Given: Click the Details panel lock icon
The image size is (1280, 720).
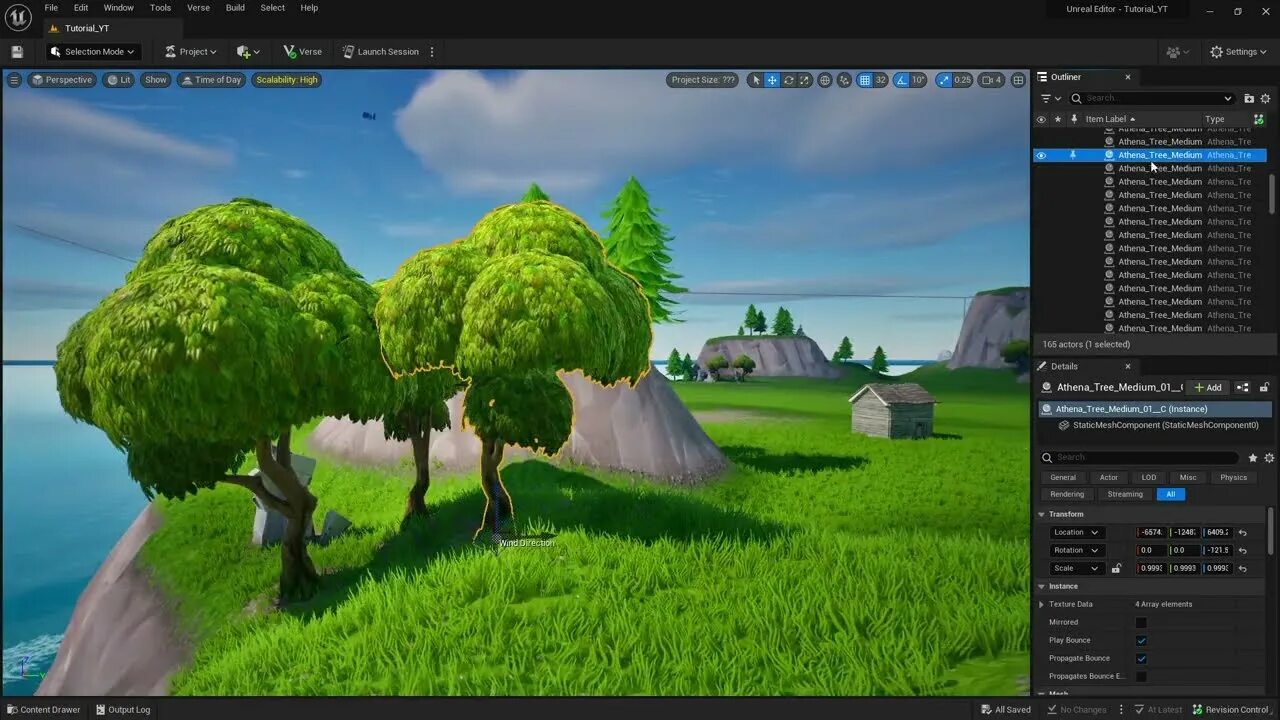Looking at the screenshot, I should pos(1264,387).
